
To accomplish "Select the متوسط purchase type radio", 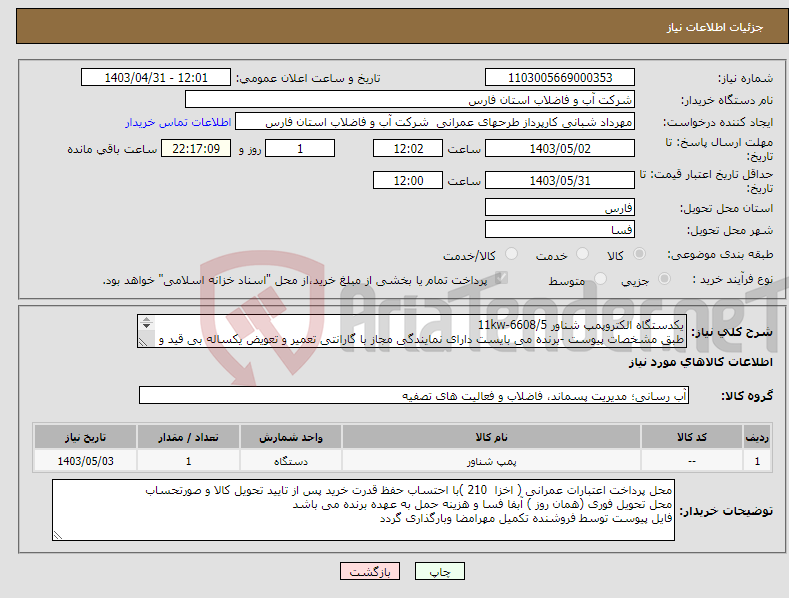I will point(600,278).
